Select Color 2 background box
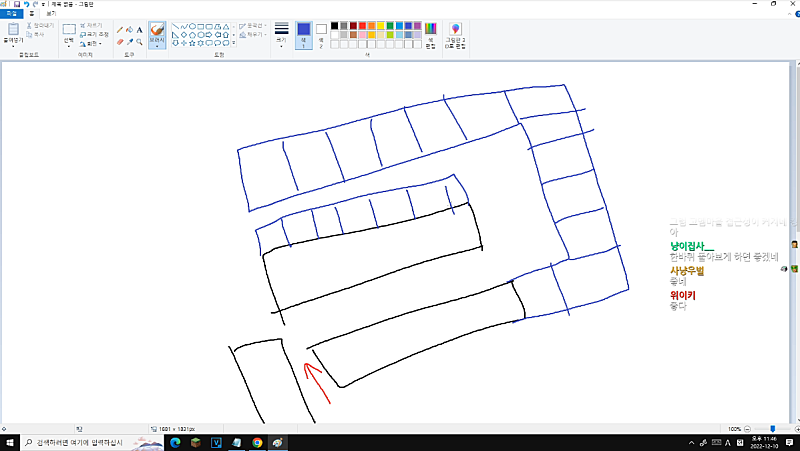The width and height of the screenshot is (800, 451). [321, 34]
